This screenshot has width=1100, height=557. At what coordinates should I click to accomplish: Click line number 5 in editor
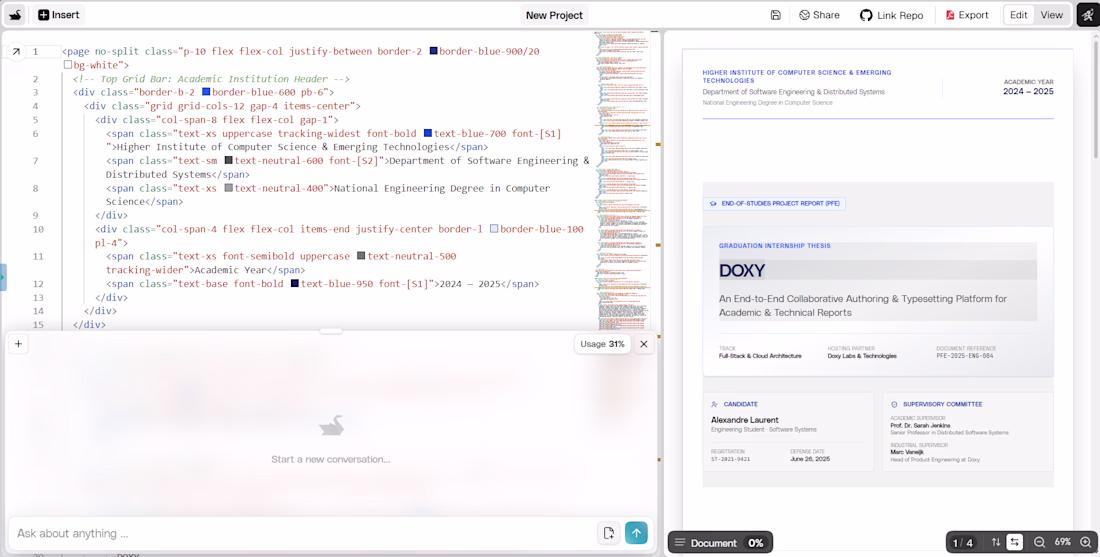[35, 119]
